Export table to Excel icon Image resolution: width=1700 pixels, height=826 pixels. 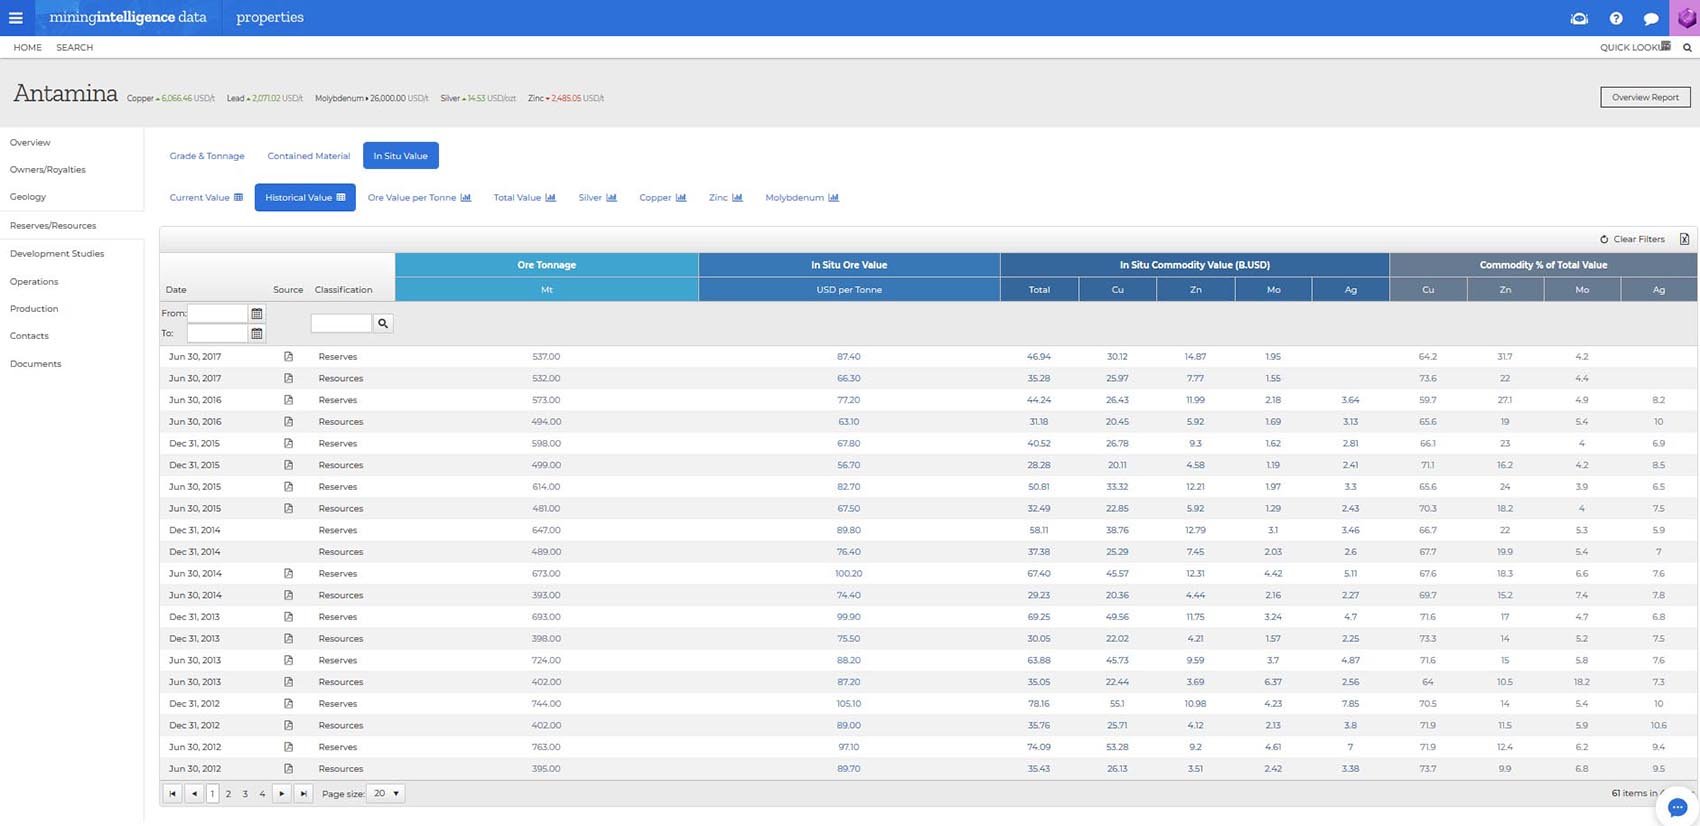point(1684,239)
